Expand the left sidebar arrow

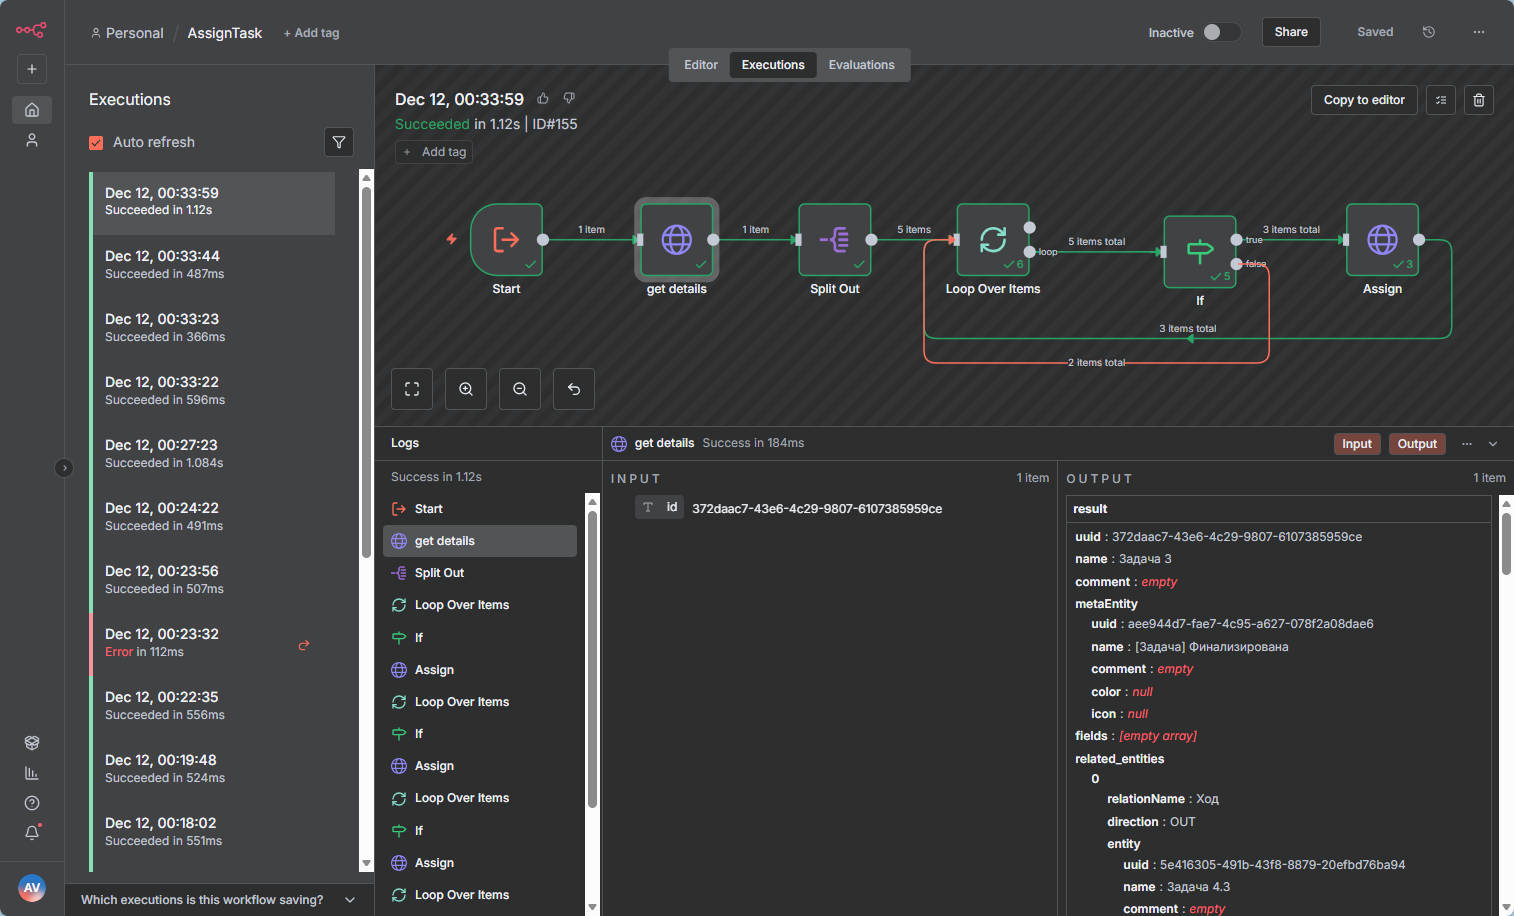[64, 468]
